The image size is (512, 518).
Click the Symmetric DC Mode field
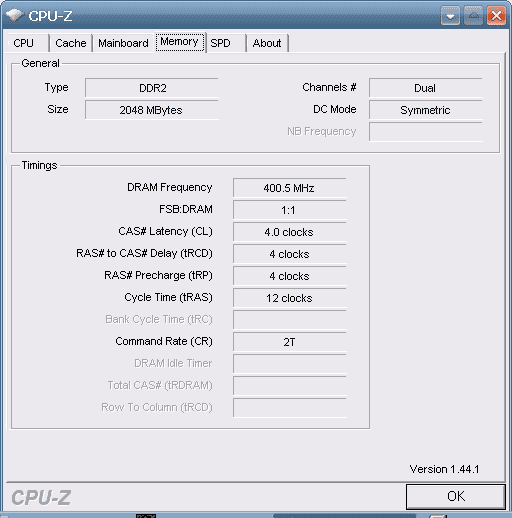[x=426, y=110]
